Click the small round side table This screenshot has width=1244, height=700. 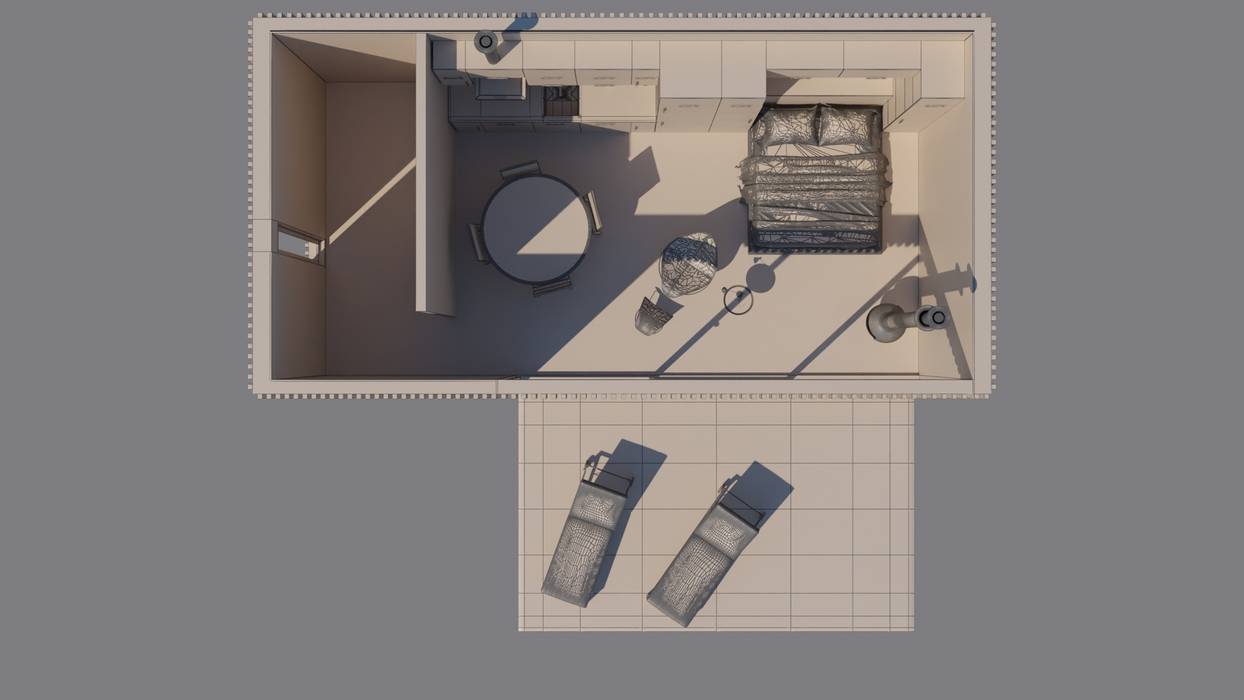click(x=737, y=298)
